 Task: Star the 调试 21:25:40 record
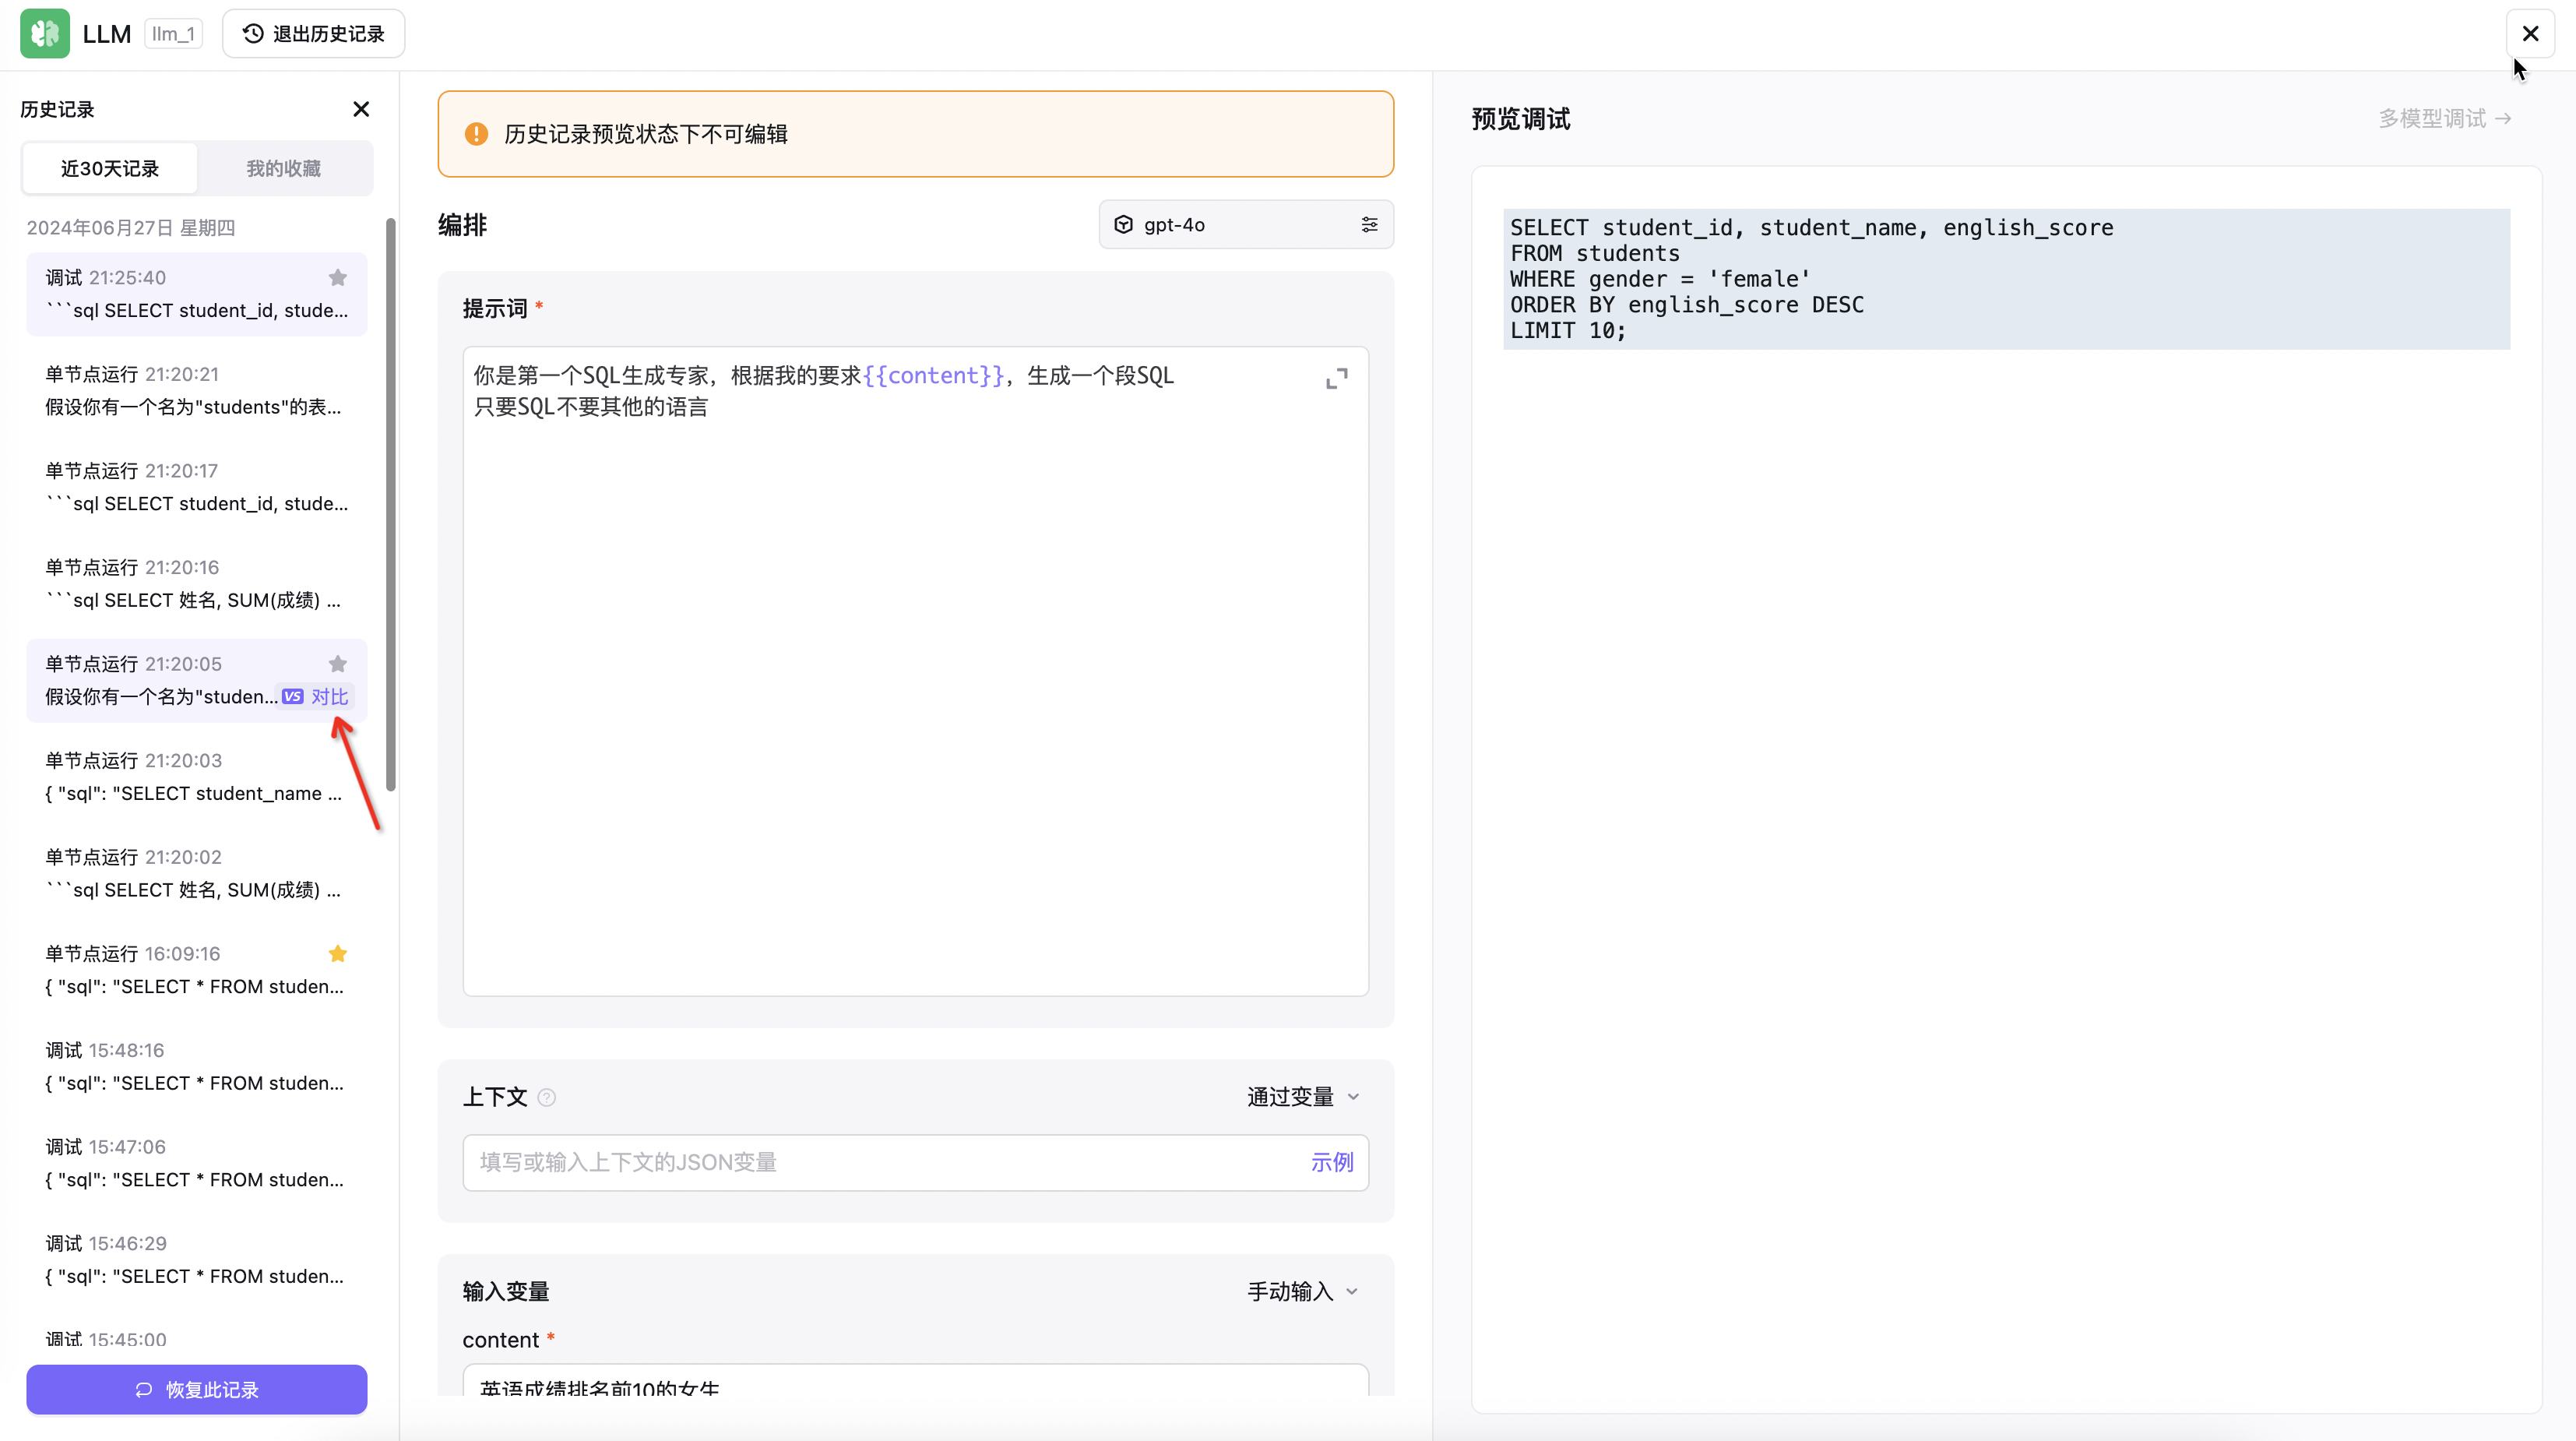(x=338, y=277)
